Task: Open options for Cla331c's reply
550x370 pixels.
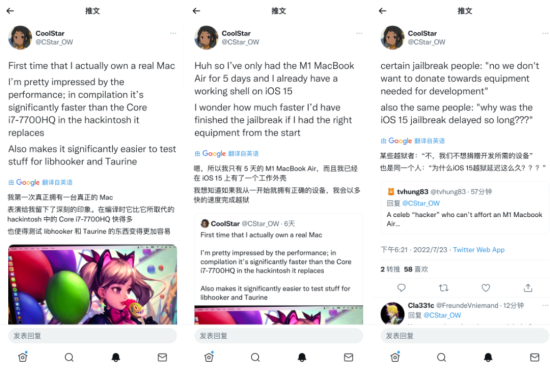Action: (545, 305)
